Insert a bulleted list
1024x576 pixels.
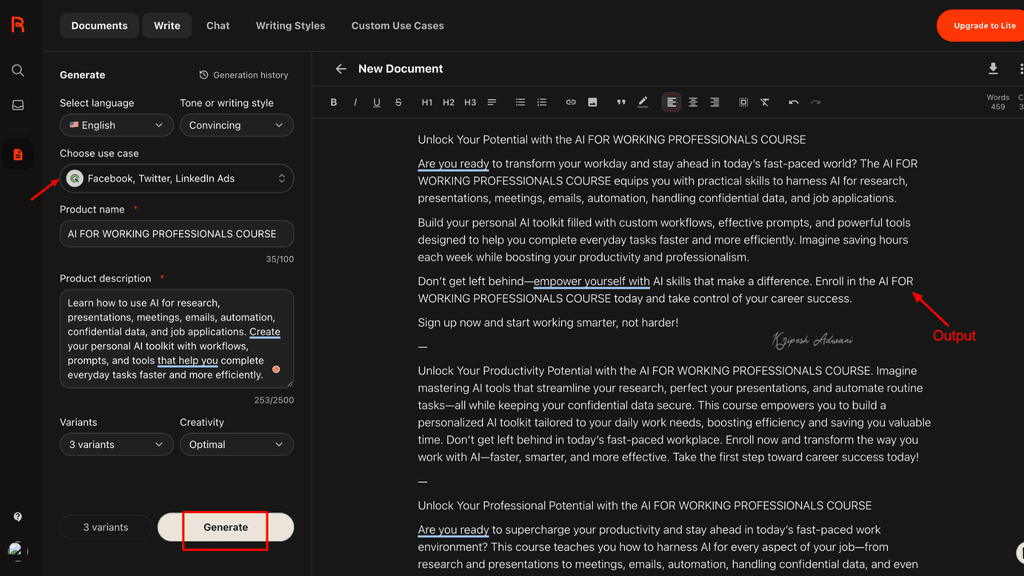click(520, 103)
